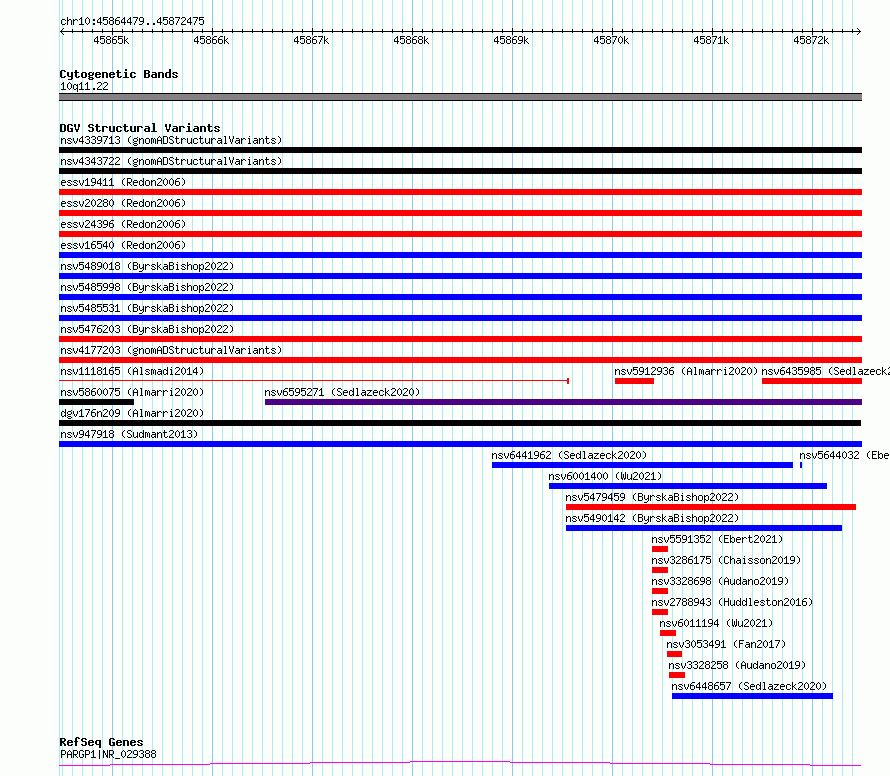890x776 pixels.
Task: Click ruler tick labeled 45869k
Action: tap(511, 40)
